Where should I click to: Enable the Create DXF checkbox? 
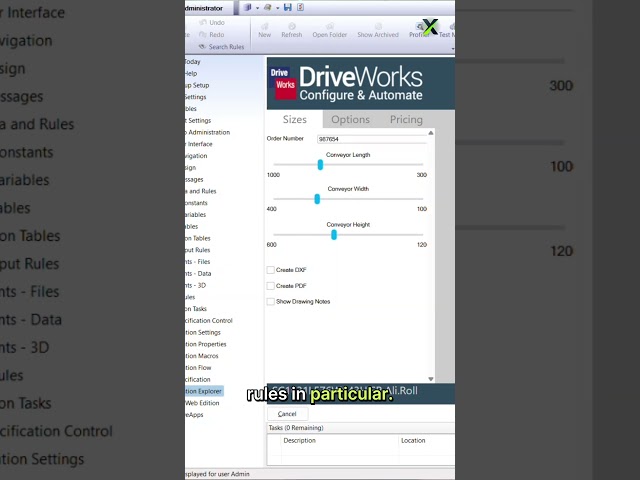(x=270, y=270)
